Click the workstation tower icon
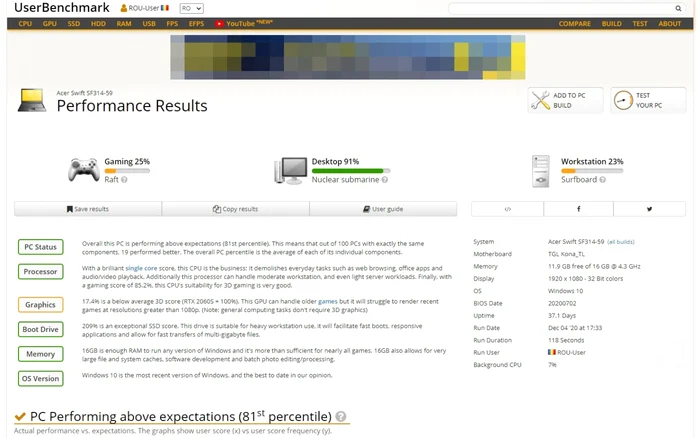 point(541,171)
